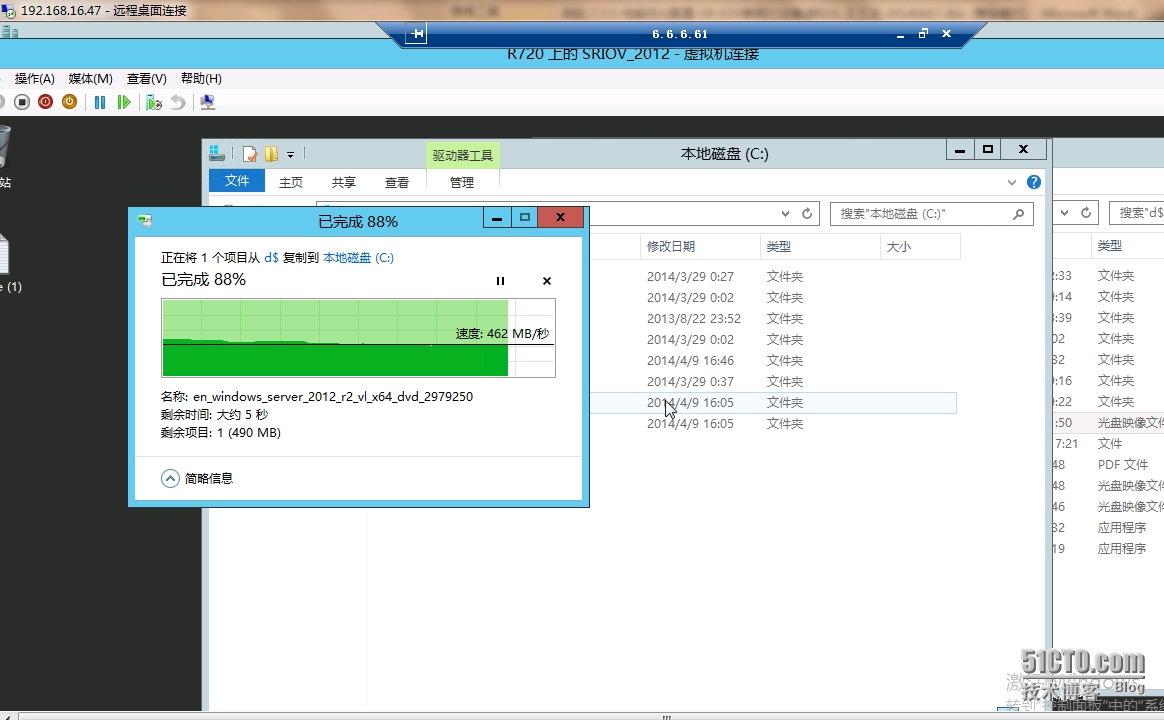1164x720 pixels.
Task: Refresh the background d$ Explorer window
Action: pos(1085,213)
